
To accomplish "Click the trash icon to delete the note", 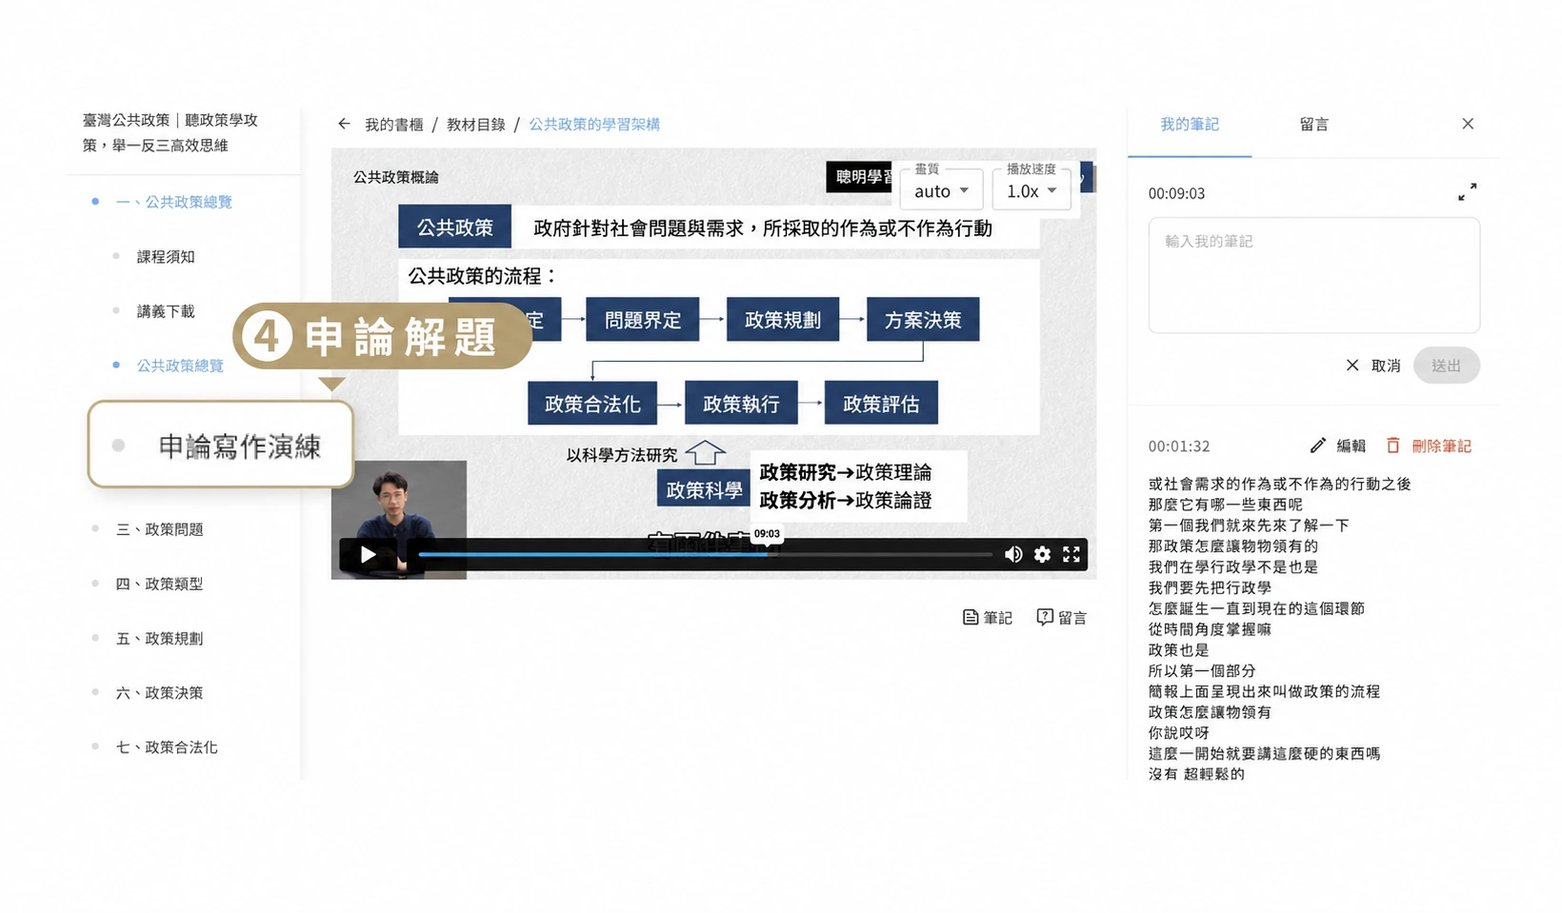I will click(x=1393, y=446).
